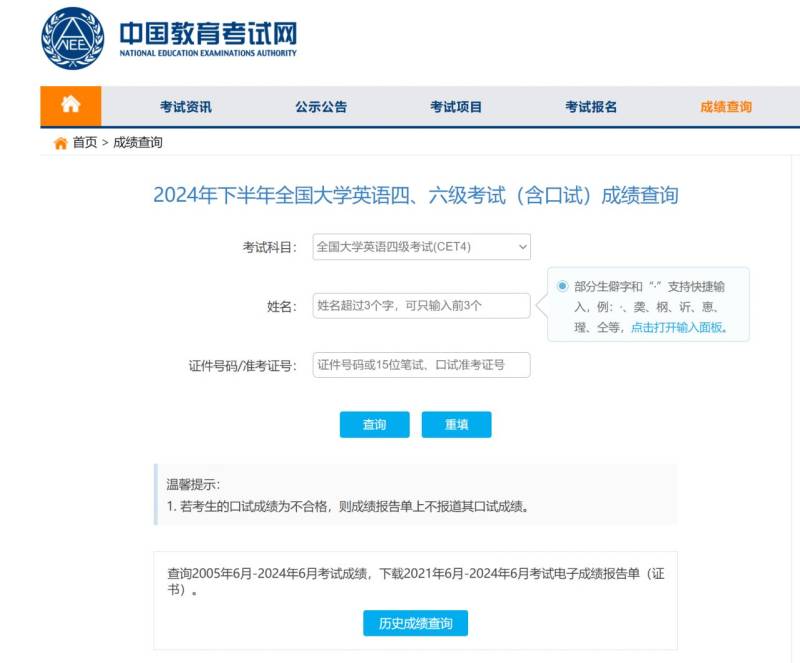Click the 证件号码/准考证号 input field

(421, 365)
